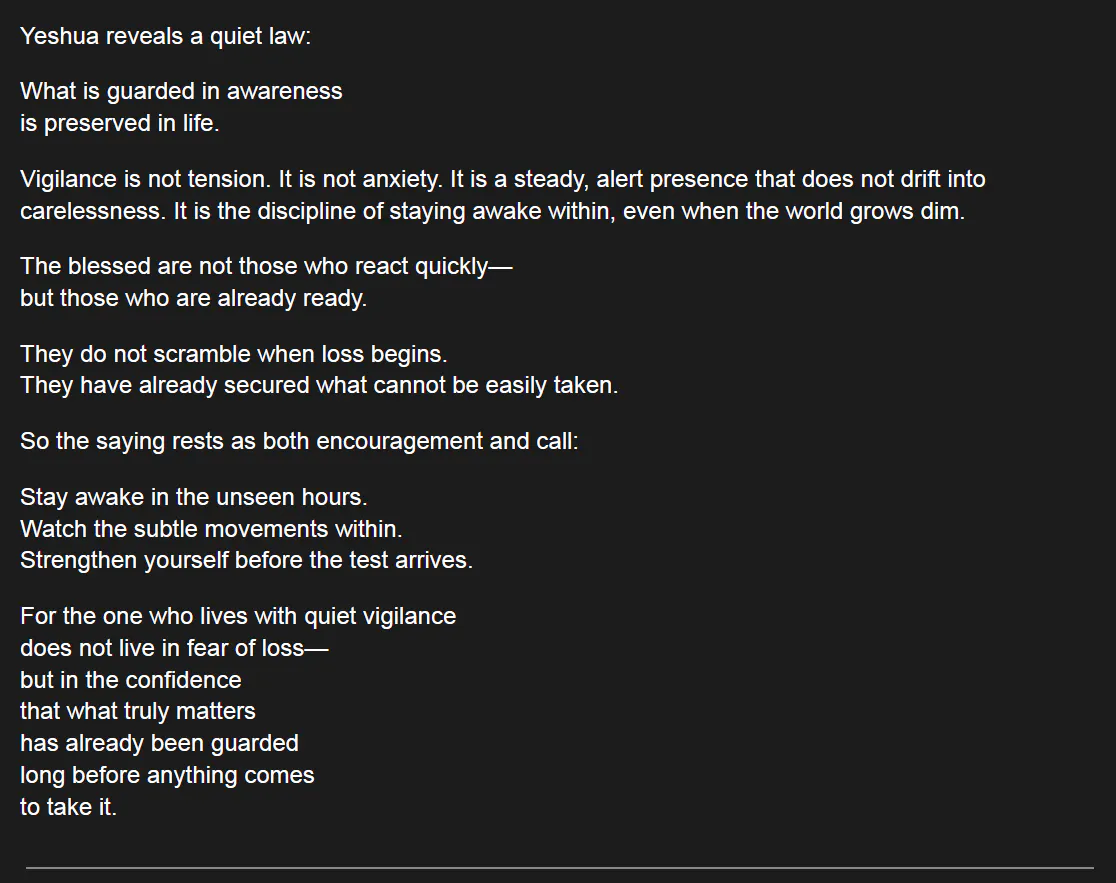
Task: Click the line starting "They have already secured"
Action: (319, 385)
